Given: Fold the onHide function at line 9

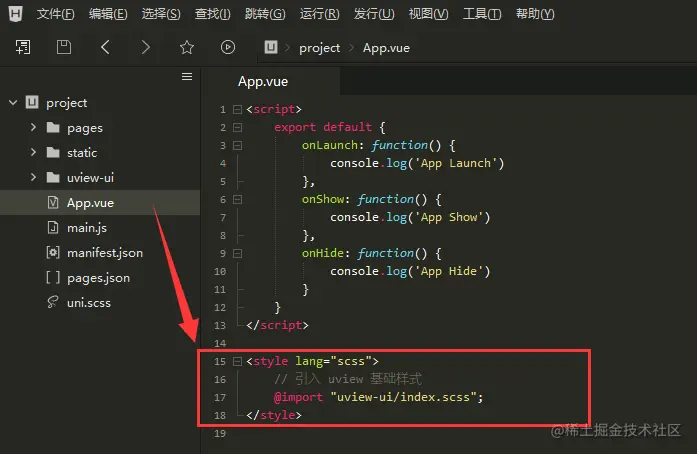Looking at the screenshot, I should pyautogui.click(x=237, y=253).
